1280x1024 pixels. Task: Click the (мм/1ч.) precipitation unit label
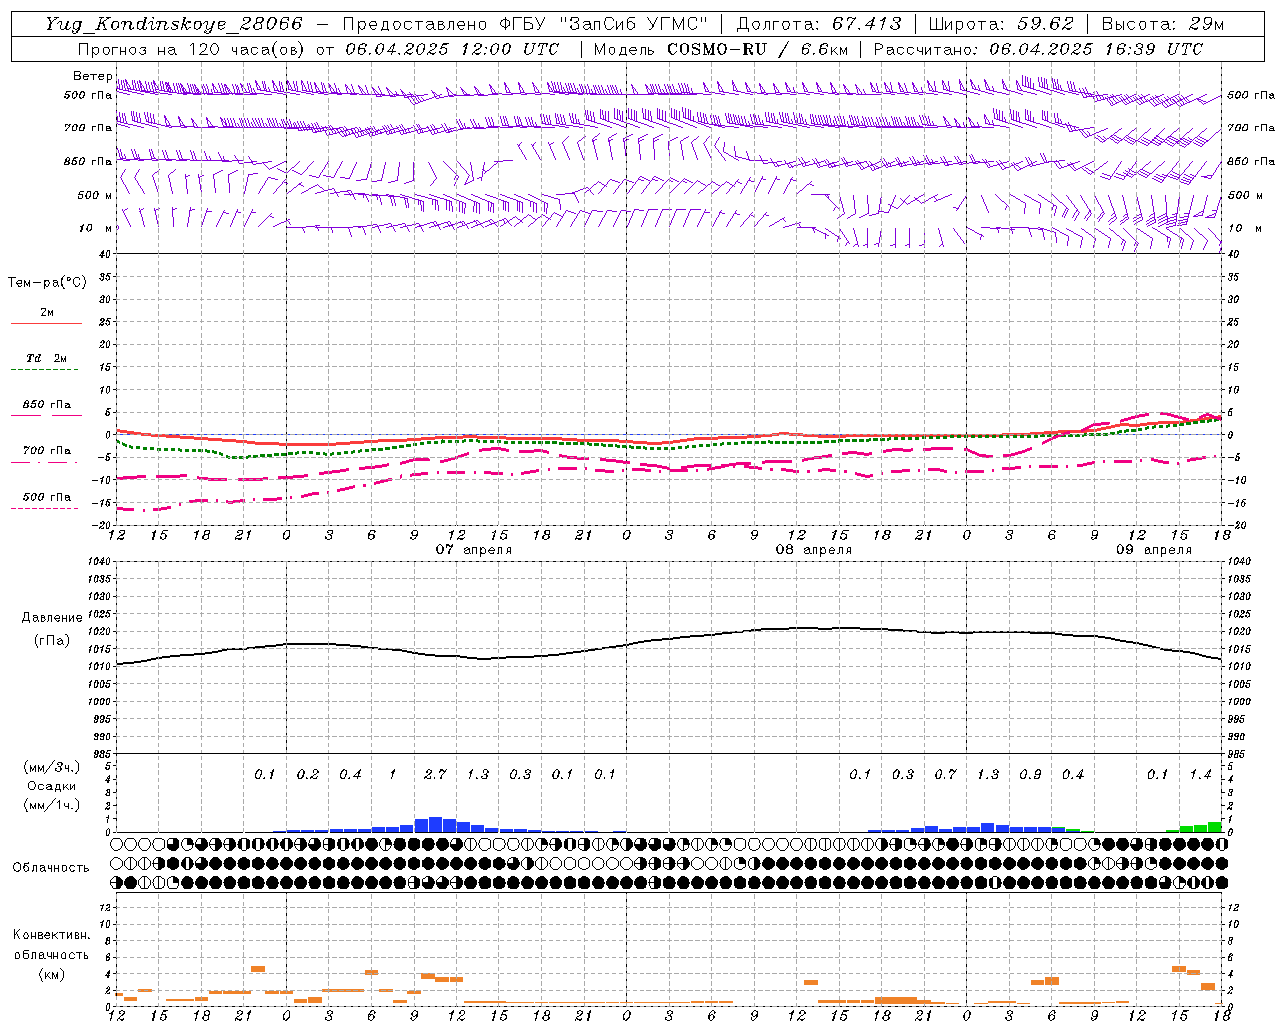coord(52,805)
